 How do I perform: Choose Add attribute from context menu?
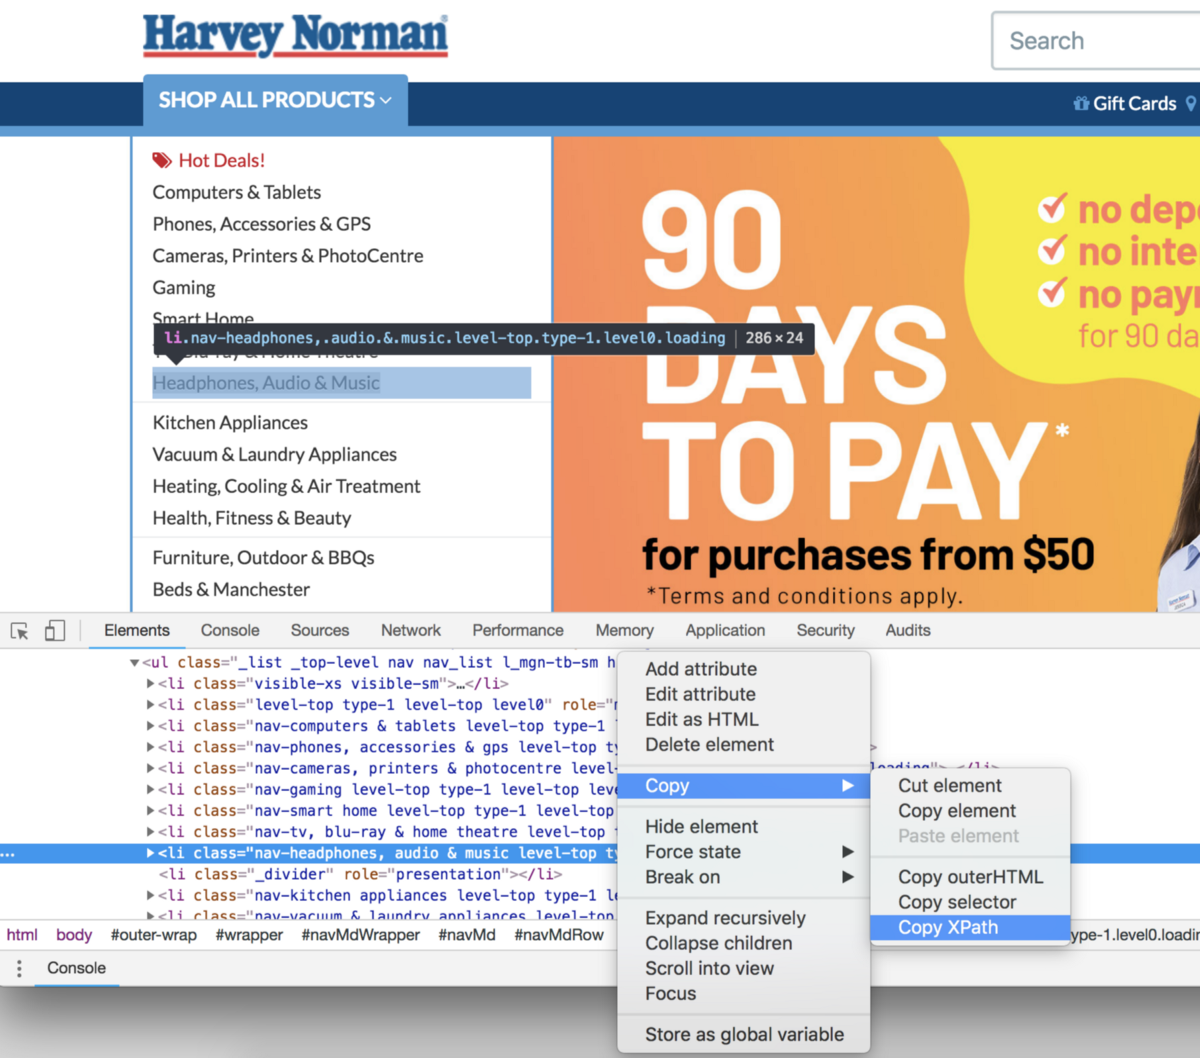coord(743,669)
